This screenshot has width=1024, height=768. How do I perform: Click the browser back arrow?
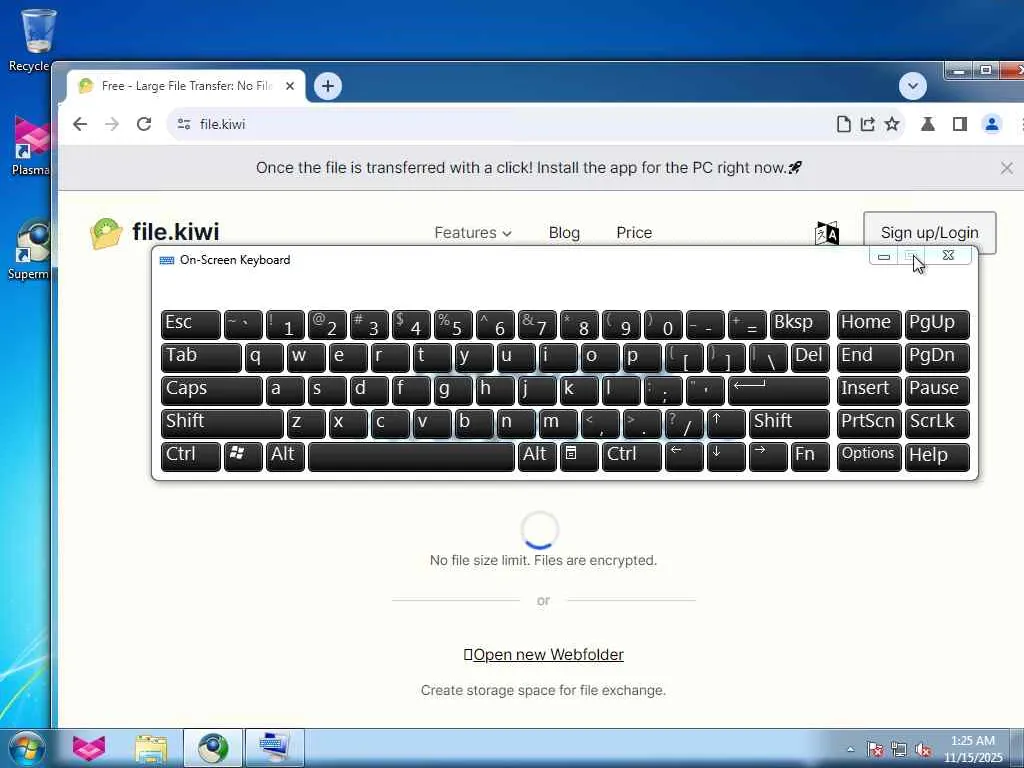tap(80, 124)
